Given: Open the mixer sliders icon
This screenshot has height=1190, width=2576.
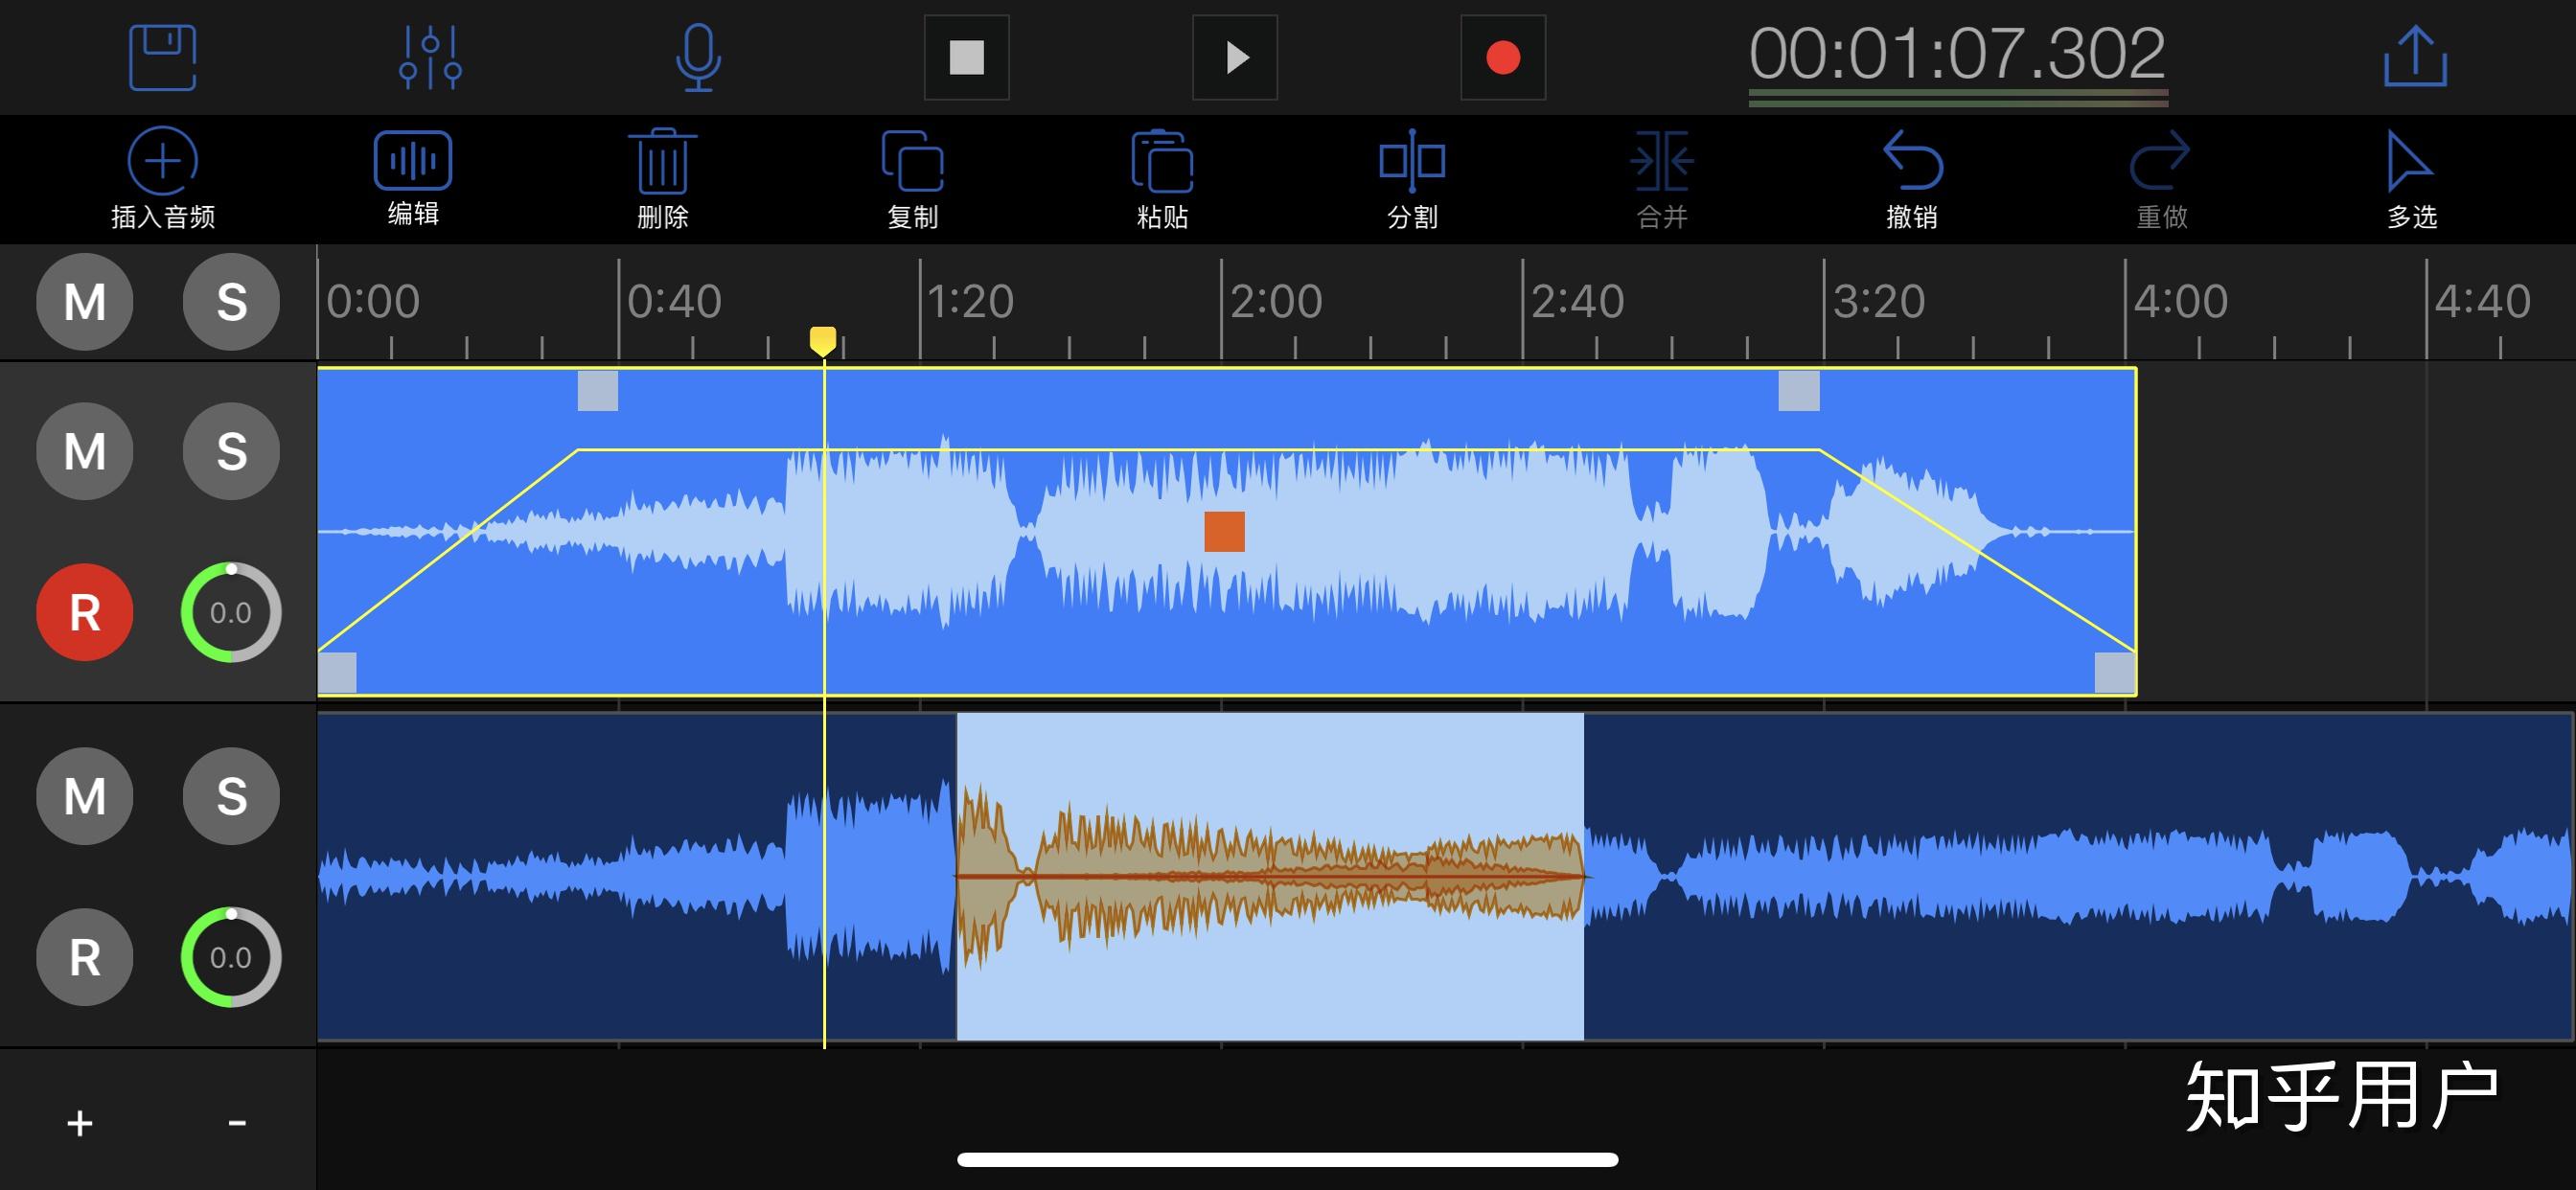Looking at the screenshot, I should tap(430, 58).
